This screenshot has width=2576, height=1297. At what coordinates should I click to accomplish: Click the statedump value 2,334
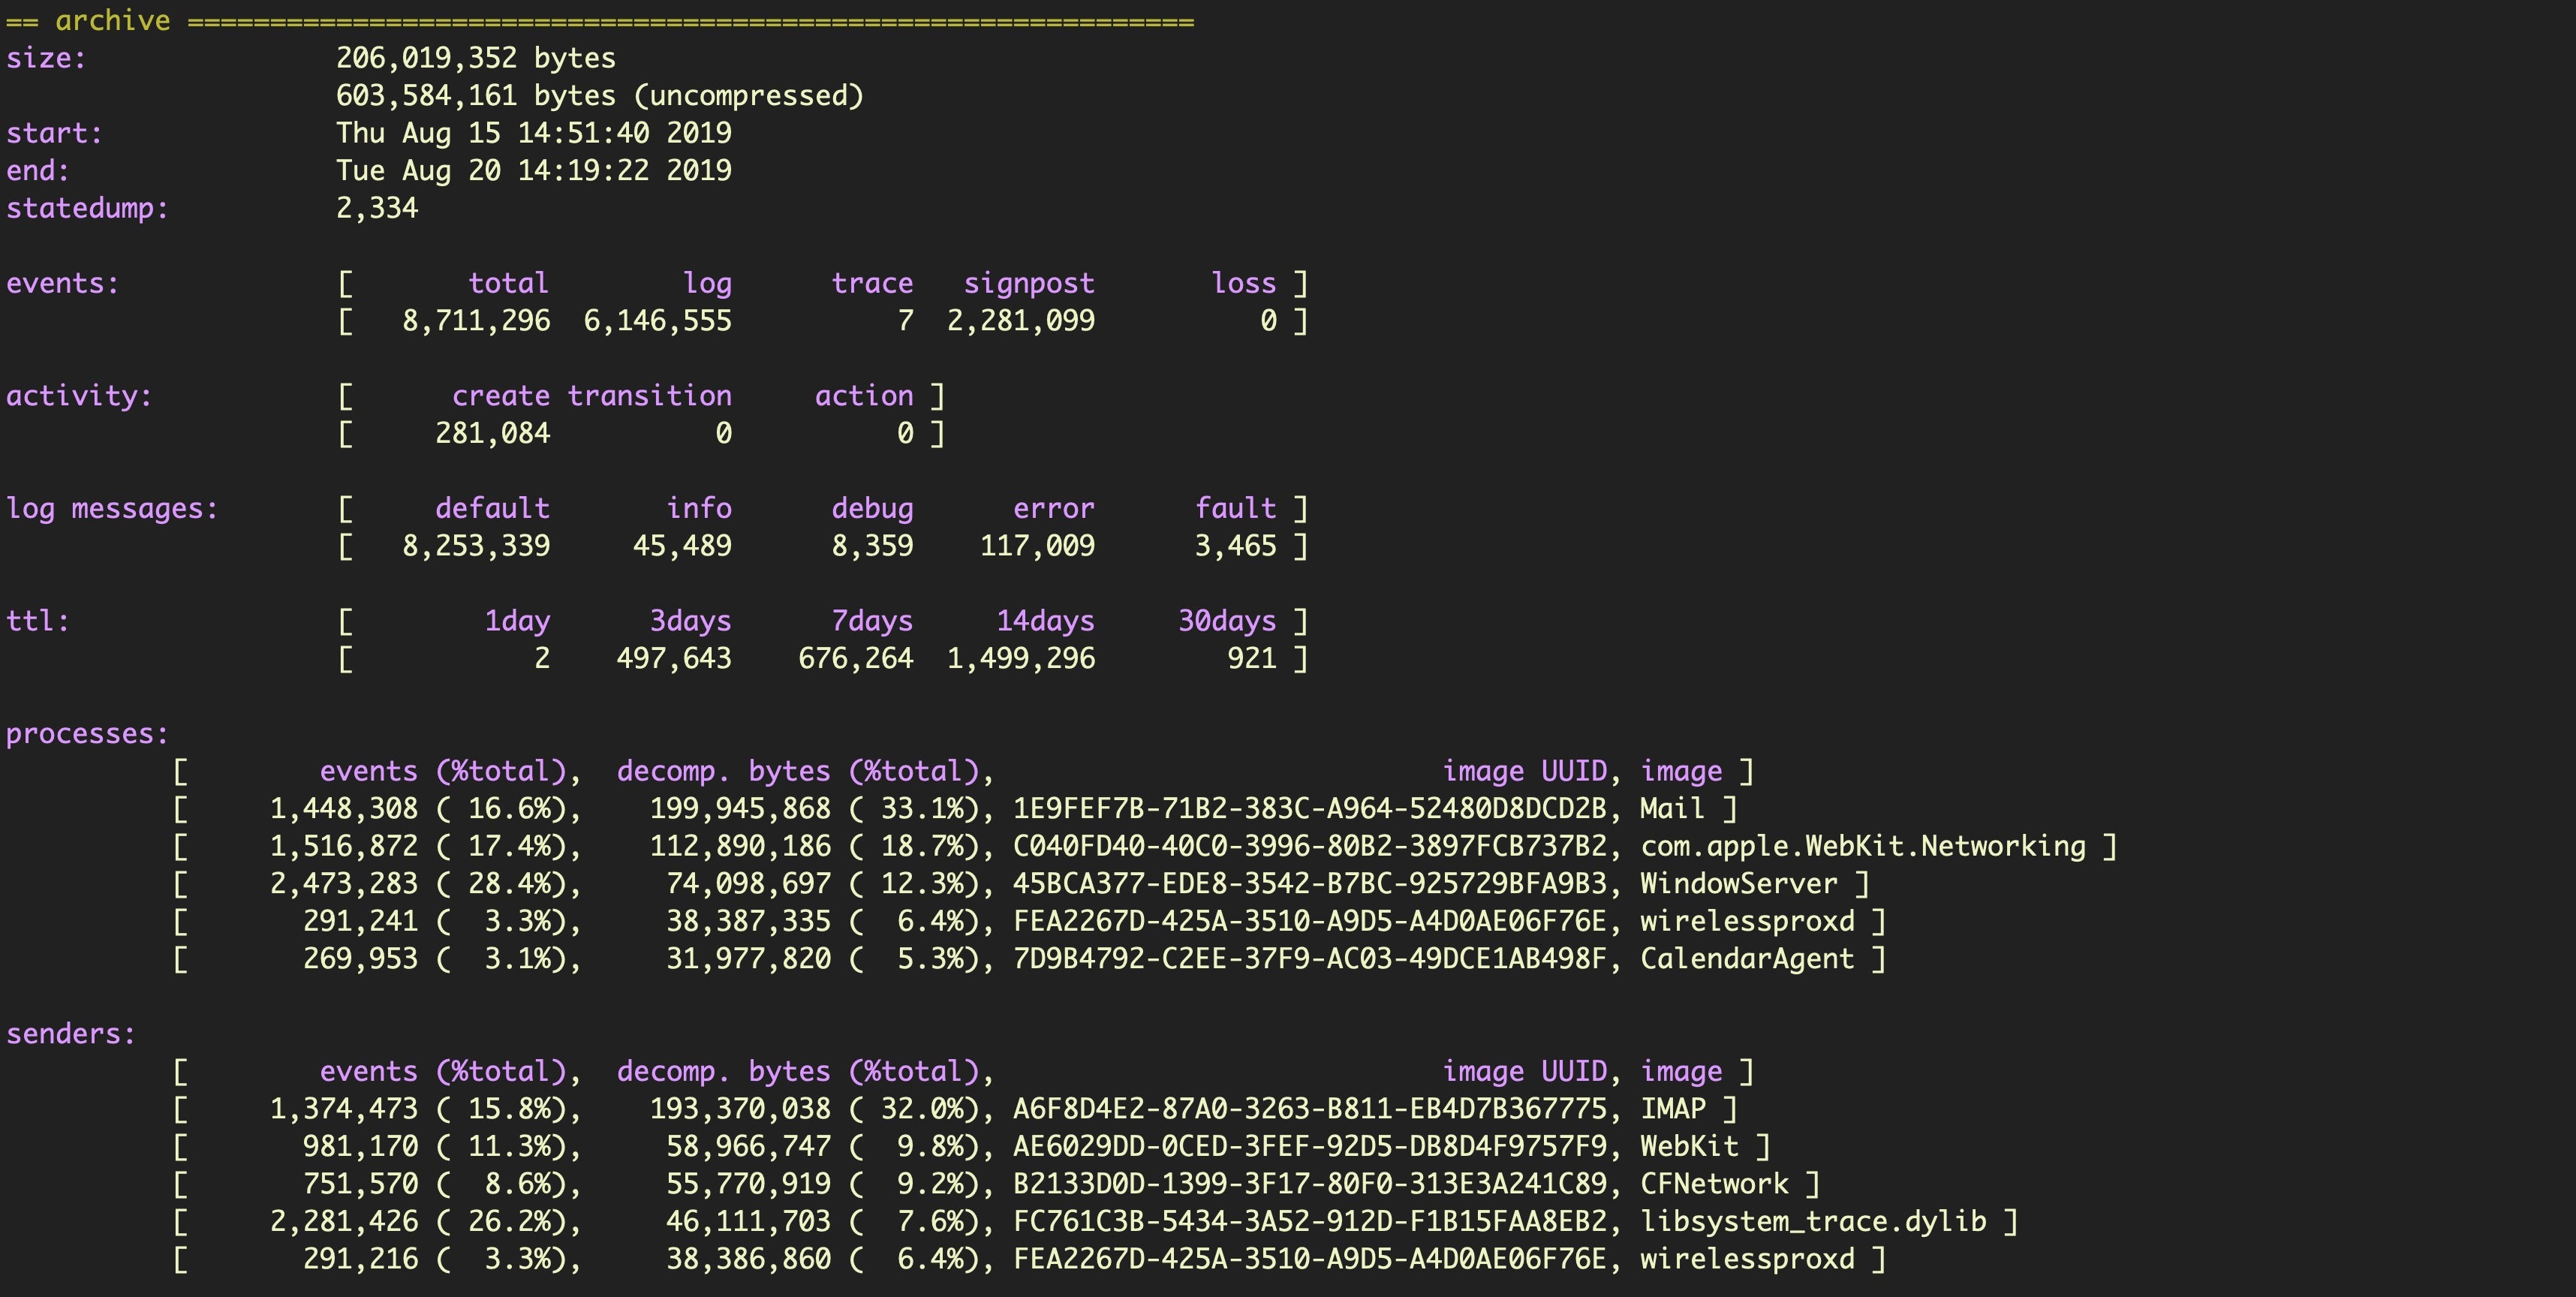377,208
